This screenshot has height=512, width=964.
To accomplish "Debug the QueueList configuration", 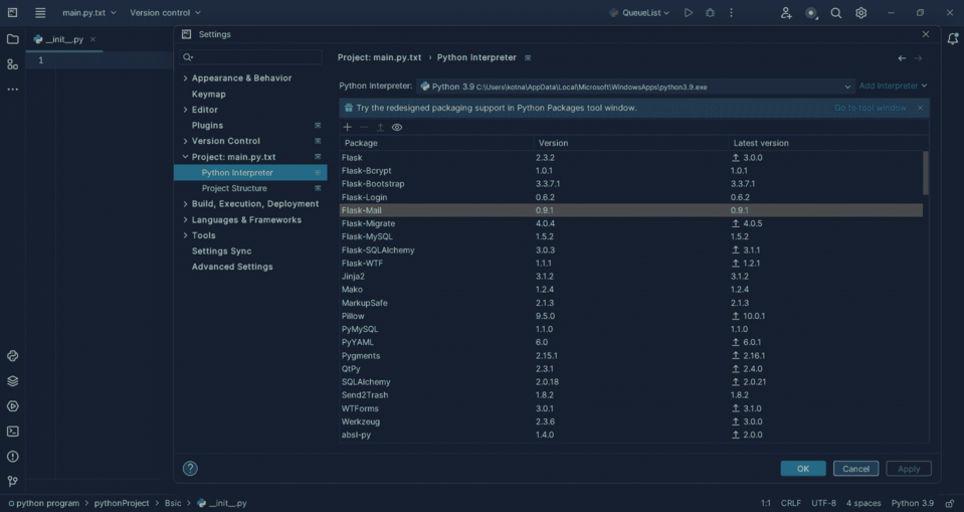I will [x=709, y=12].
